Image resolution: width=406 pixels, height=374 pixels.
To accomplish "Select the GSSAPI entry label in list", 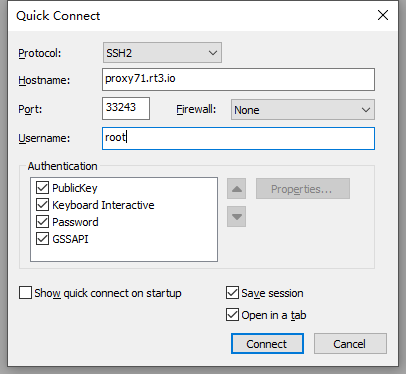I will [x=70, y=239].
